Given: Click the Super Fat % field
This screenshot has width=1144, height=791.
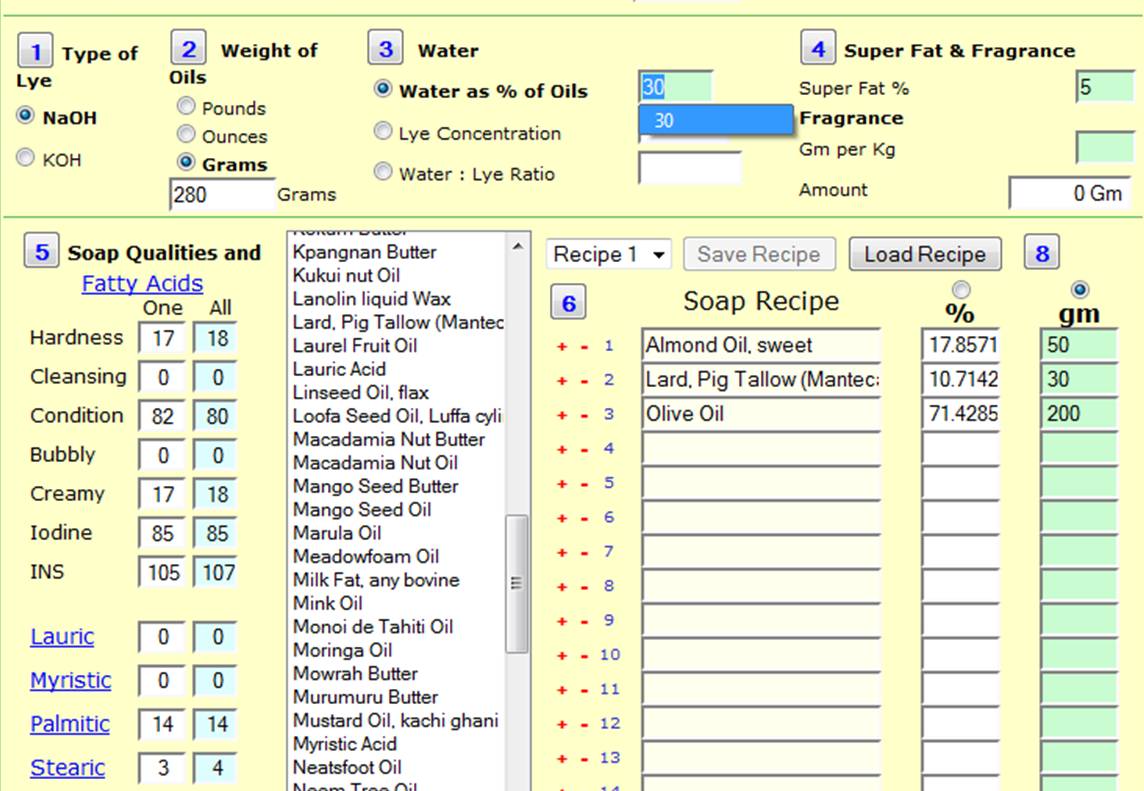Looking at the screenshot, I should [x=1105, y=87].
